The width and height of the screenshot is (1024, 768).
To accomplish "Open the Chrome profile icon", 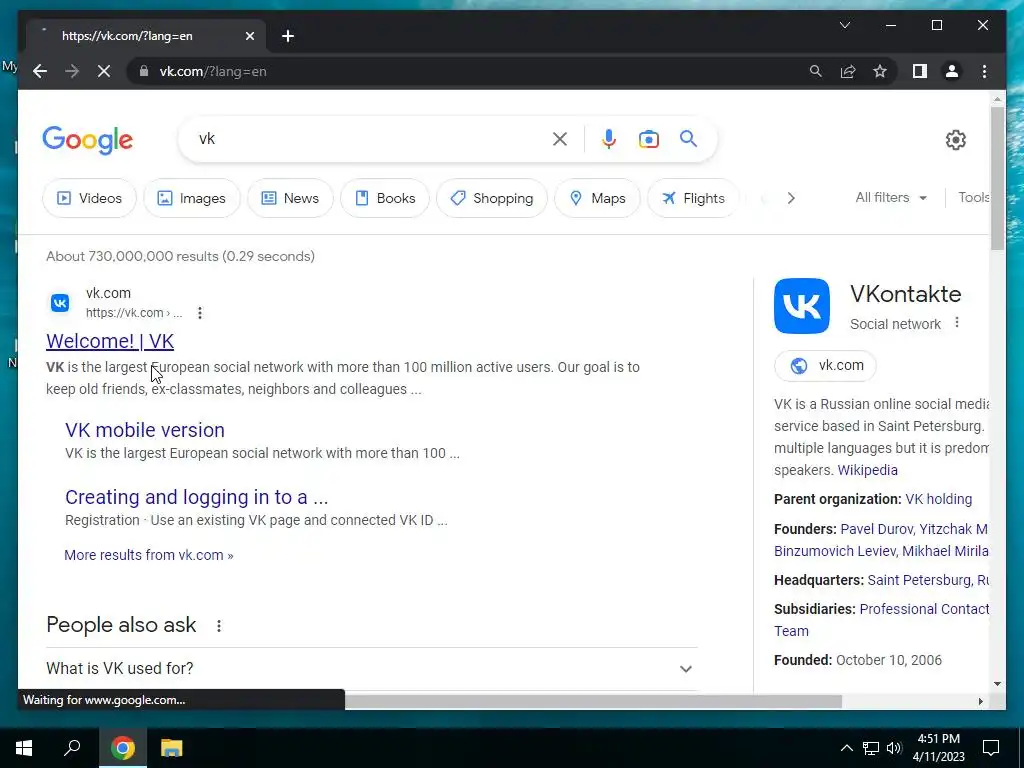I will point(952,71).
